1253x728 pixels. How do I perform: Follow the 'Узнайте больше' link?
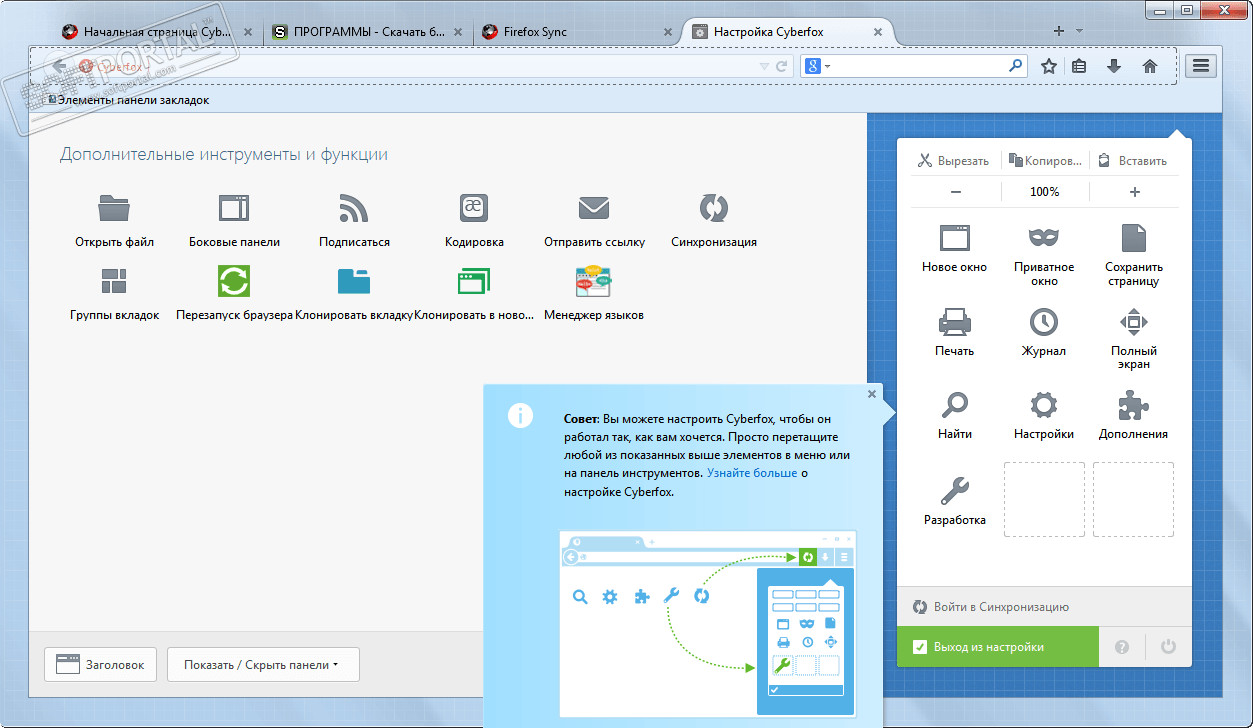(x=752, y=473)
